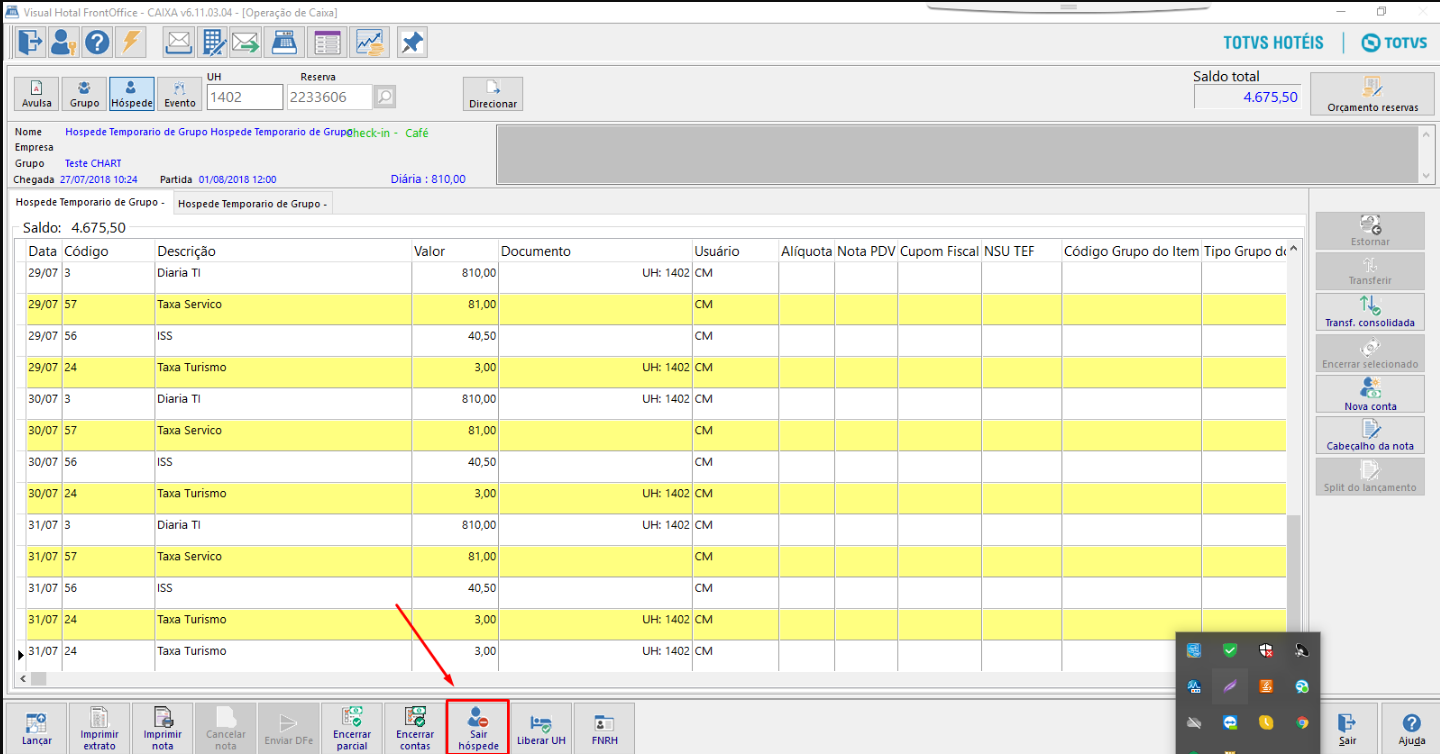Click the blue pushpin toolbar icon

(412, 42)
